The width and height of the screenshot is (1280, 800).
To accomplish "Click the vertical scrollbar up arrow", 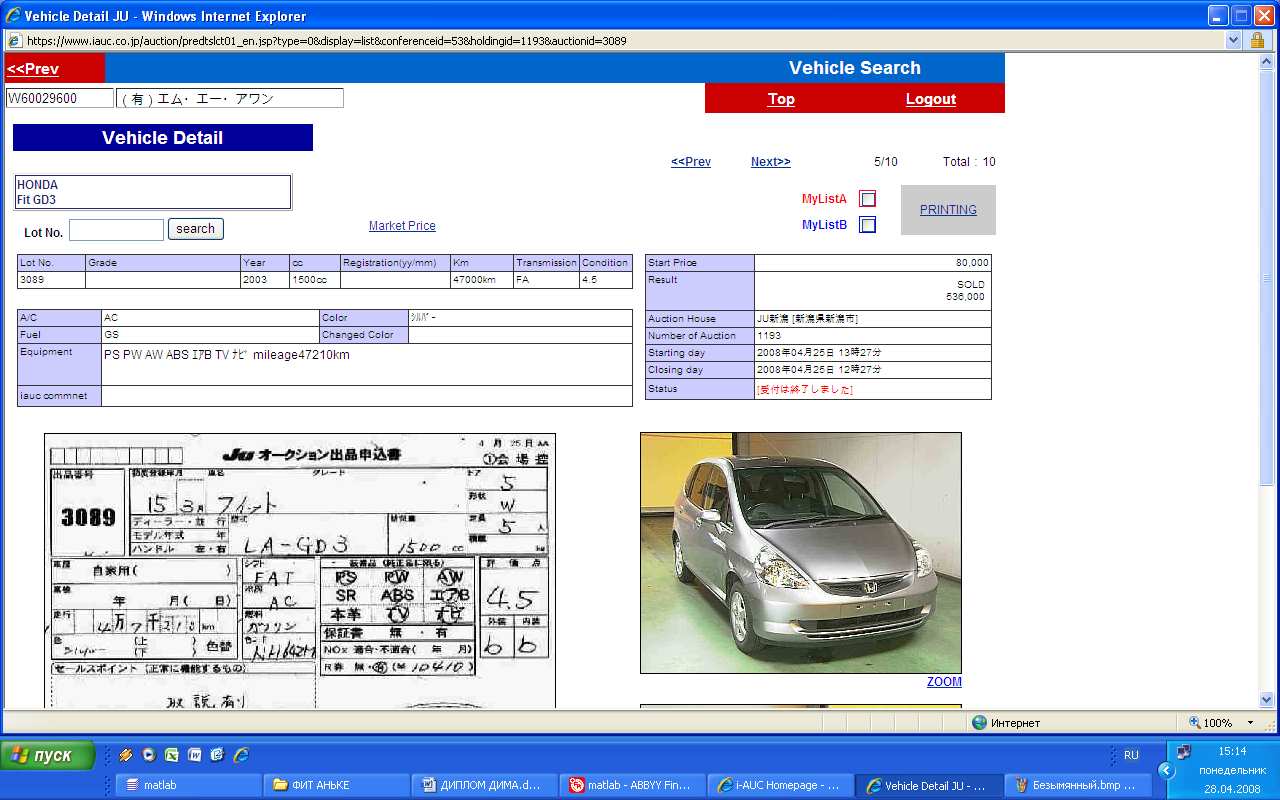I will click(1267, 62).
